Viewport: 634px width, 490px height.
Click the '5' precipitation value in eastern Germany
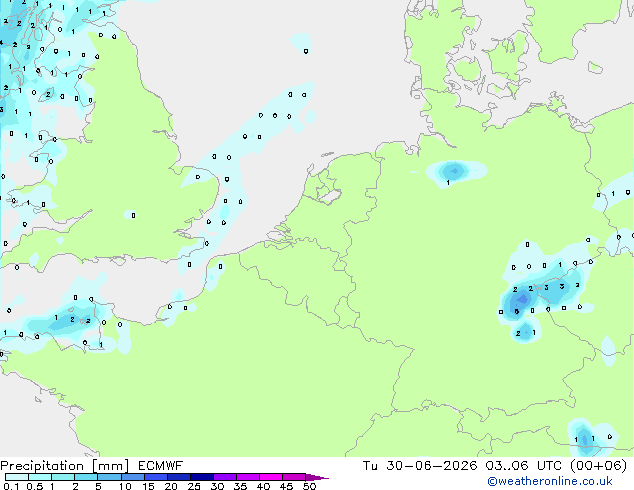pyautogui.click(x=516, y=312)
